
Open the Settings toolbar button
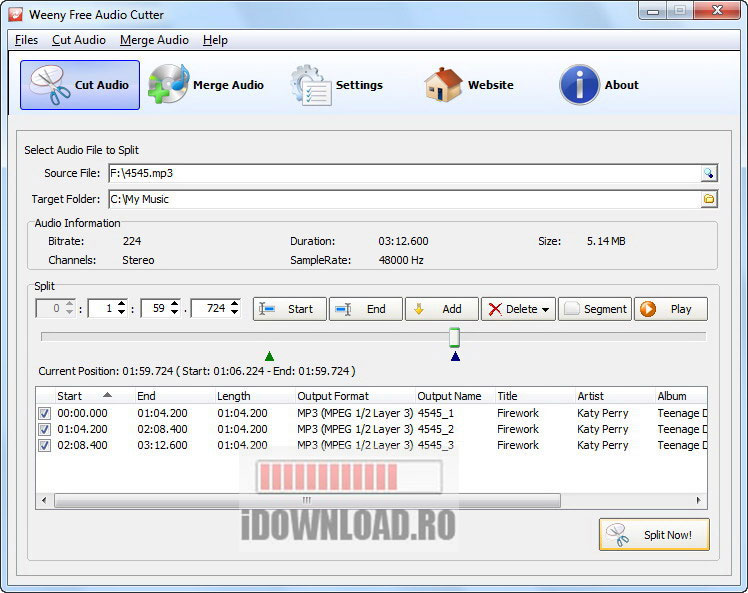point(337,85)
